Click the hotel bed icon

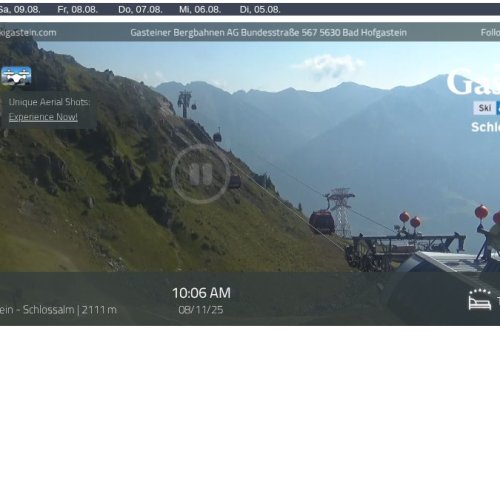coord(480,300)
